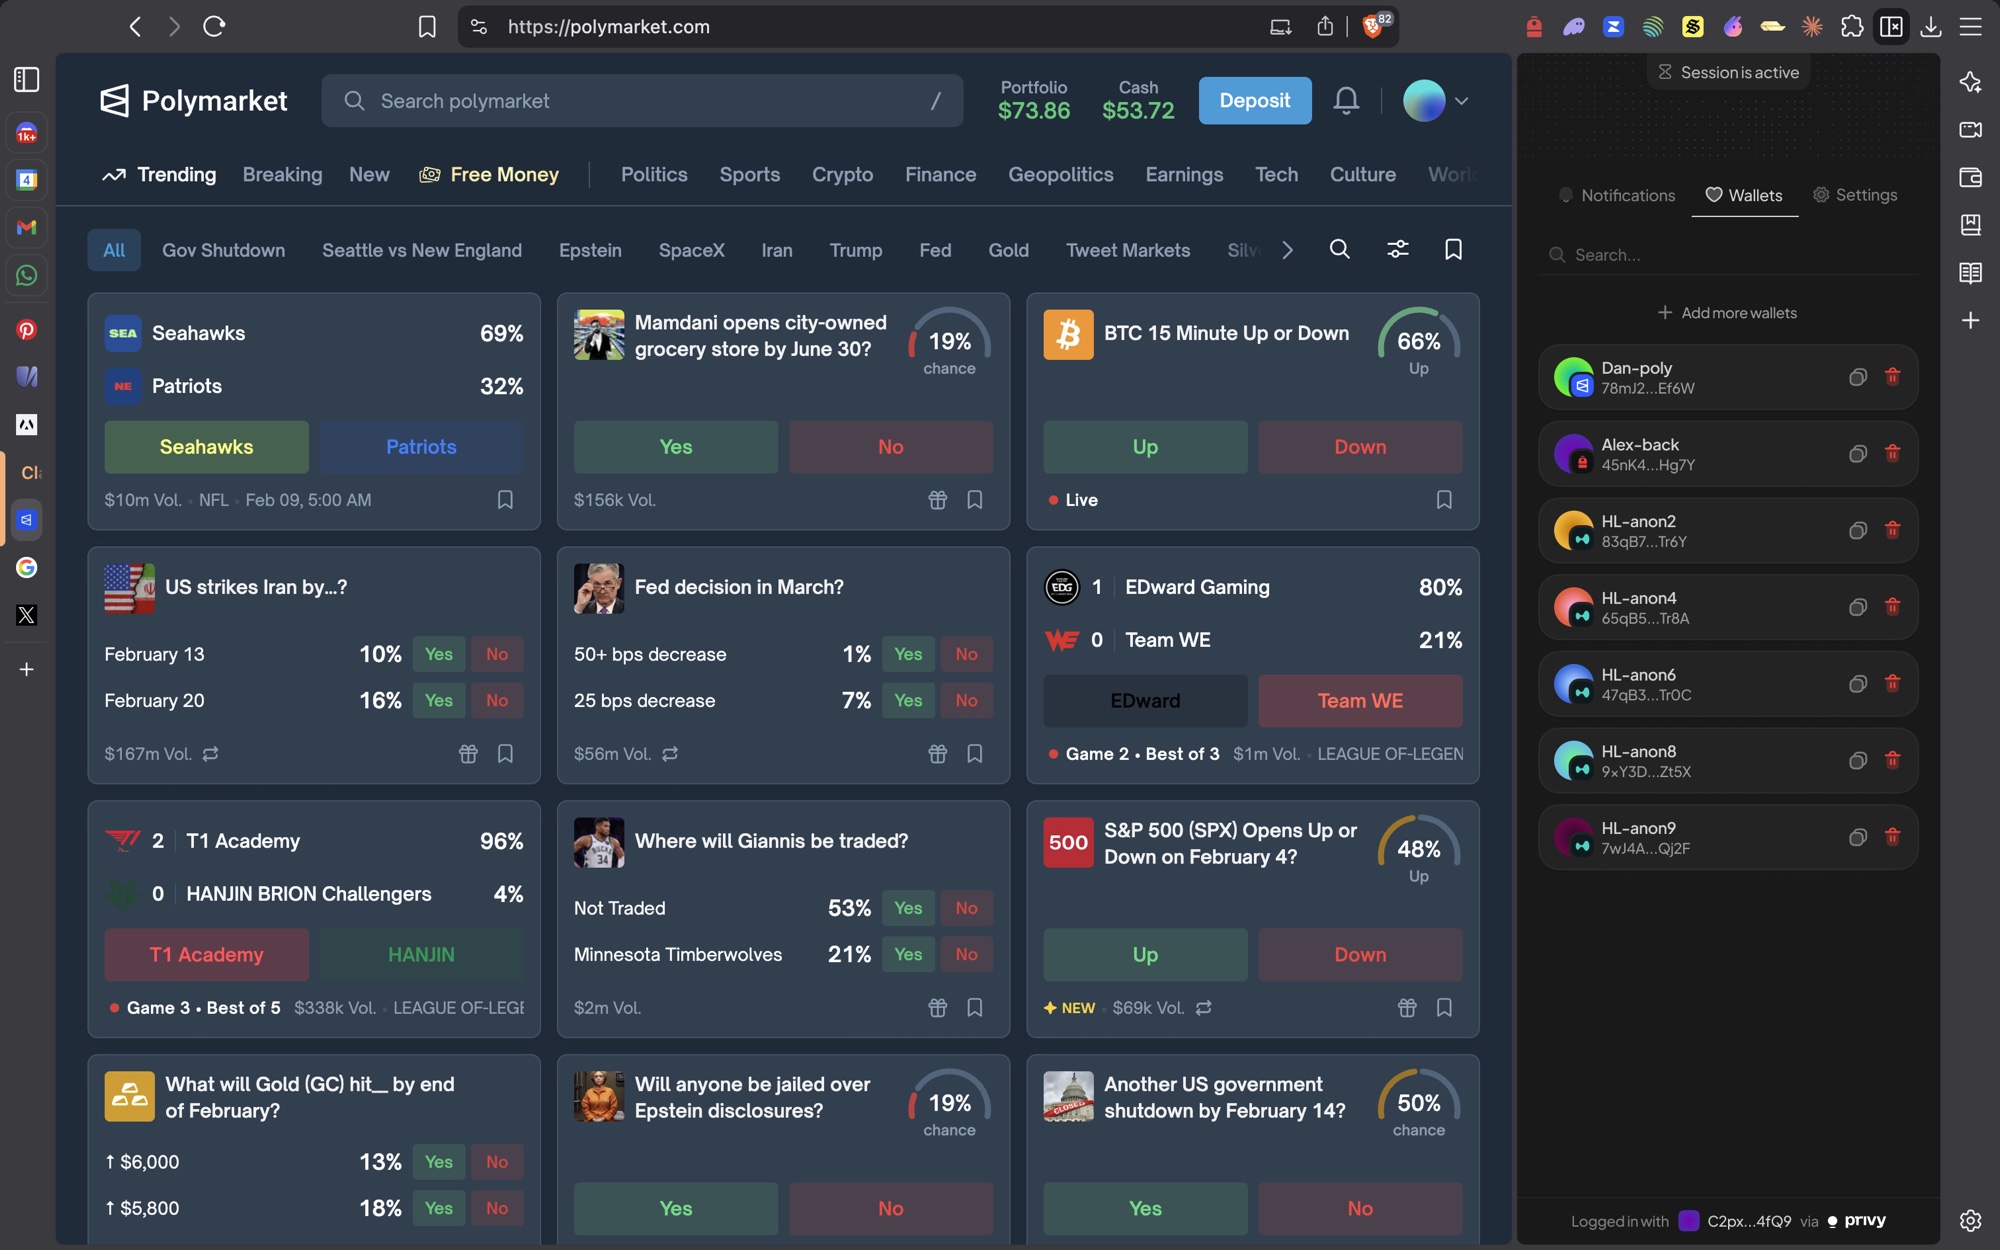Open the Gmail sidebar shortcut
This screenshot has width=2000, height=1250.
27,227
